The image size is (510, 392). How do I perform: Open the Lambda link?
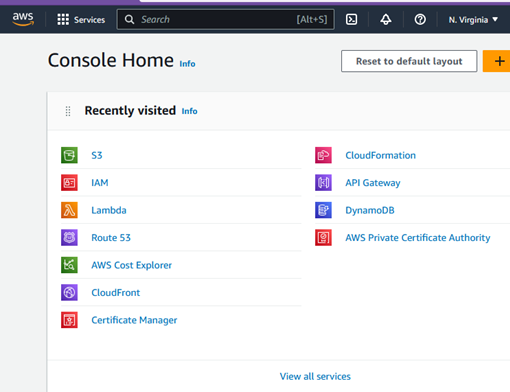click(109, 210)
